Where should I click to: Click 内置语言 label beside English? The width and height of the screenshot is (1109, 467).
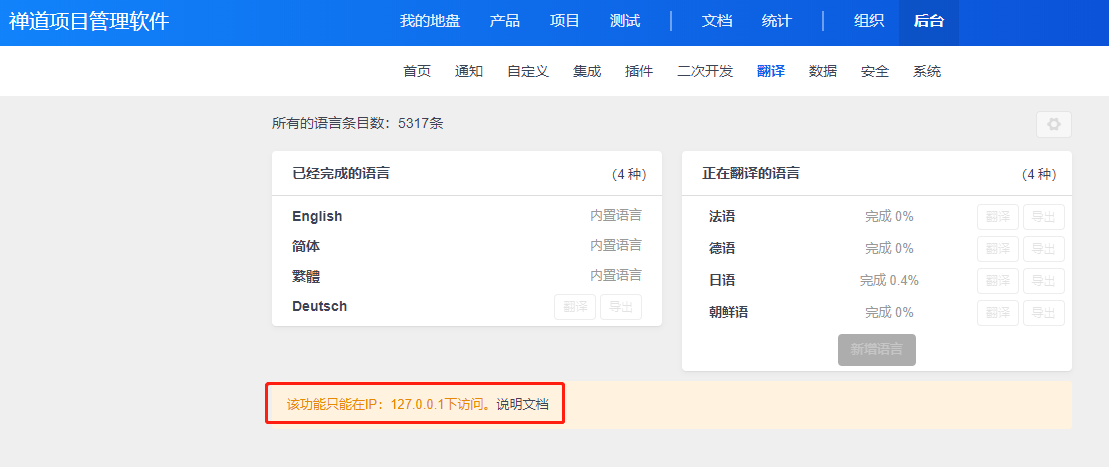616,216
